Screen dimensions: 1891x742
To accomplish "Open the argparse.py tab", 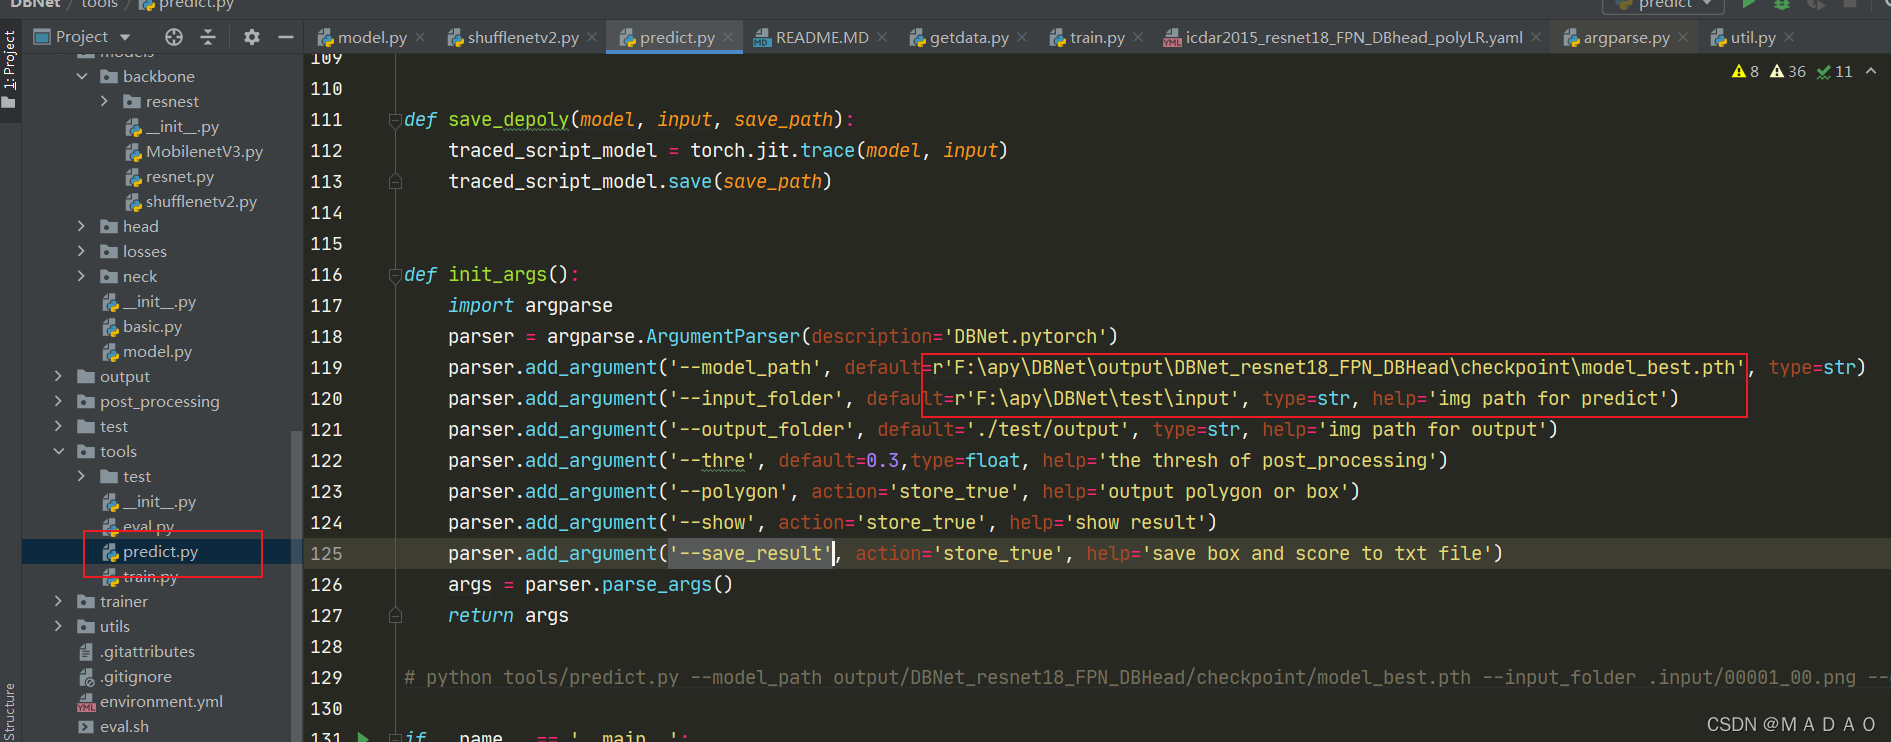I will pyautogui.click(x=1616, y=38).
